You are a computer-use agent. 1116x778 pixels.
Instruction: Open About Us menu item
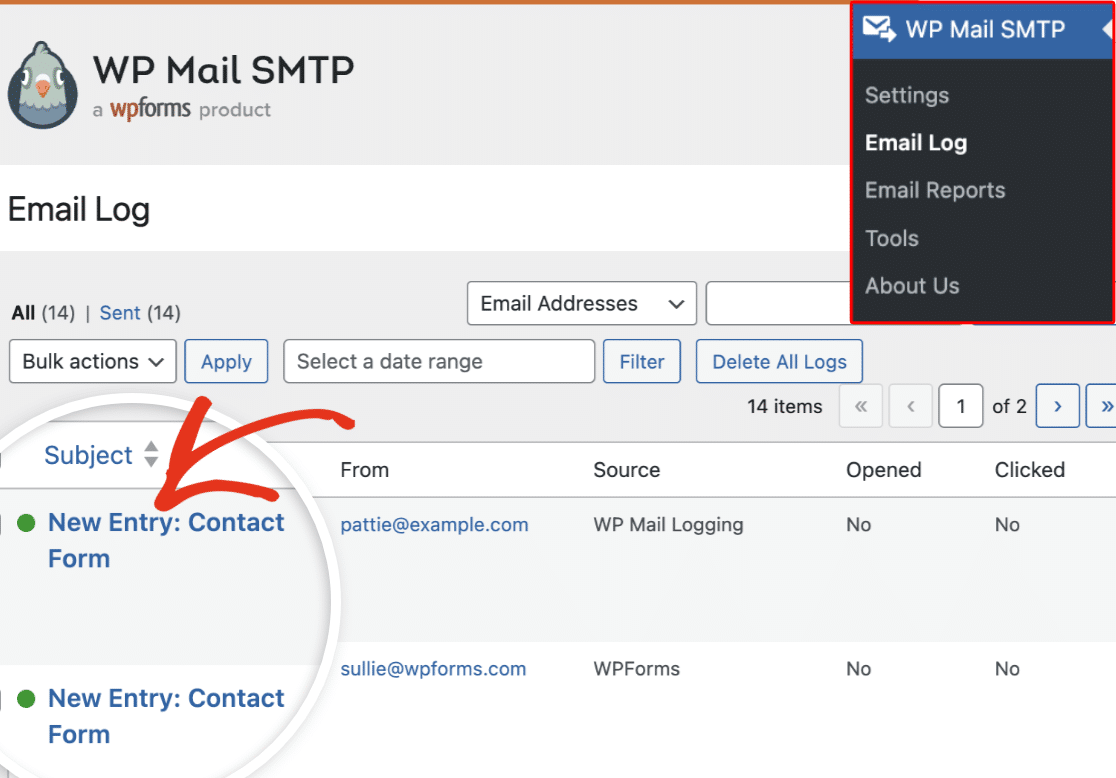pos(912,285)
